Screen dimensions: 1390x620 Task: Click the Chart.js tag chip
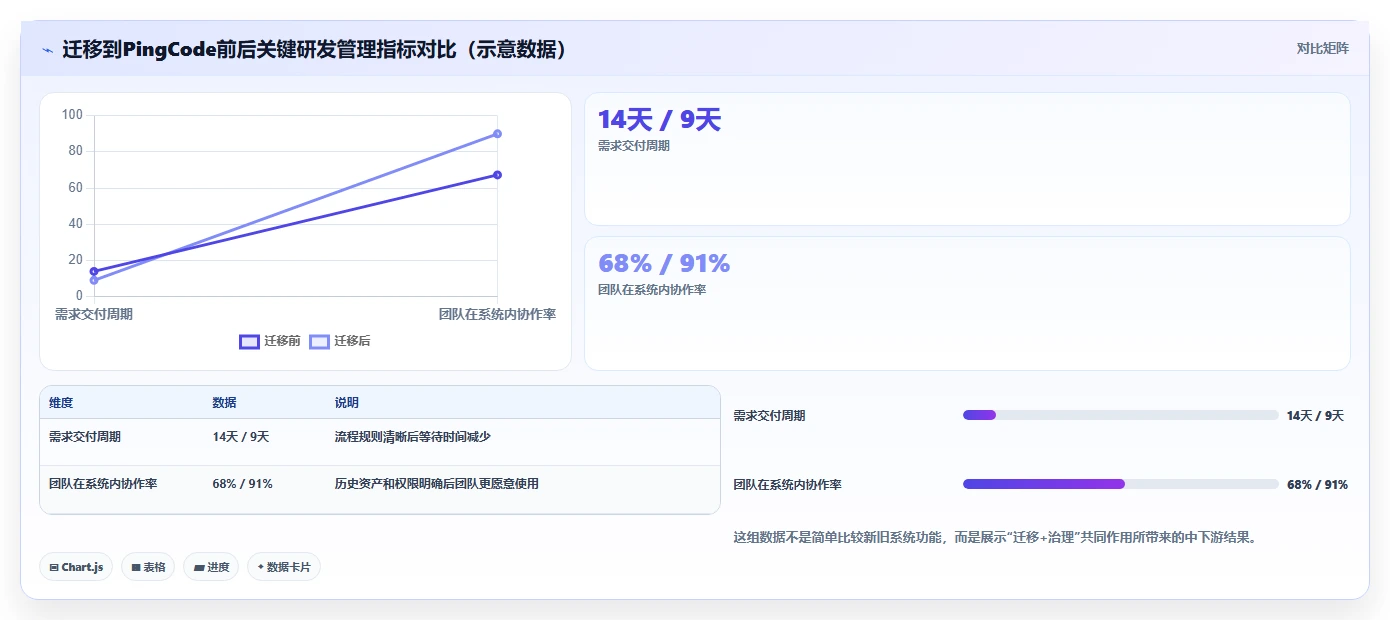tap(76, 567)
